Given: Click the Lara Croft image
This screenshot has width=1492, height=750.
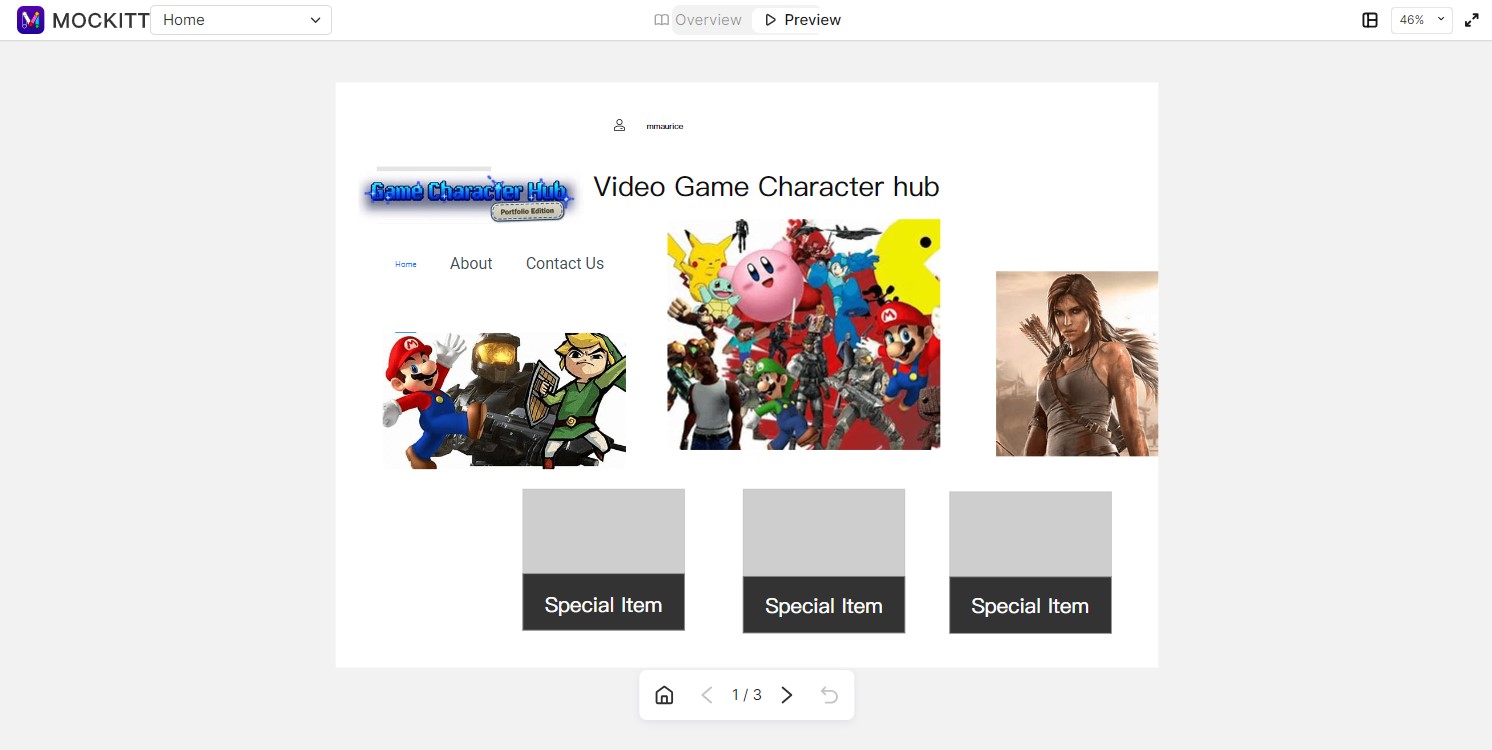Looking at the screenshot, I should pos(1077,364).
